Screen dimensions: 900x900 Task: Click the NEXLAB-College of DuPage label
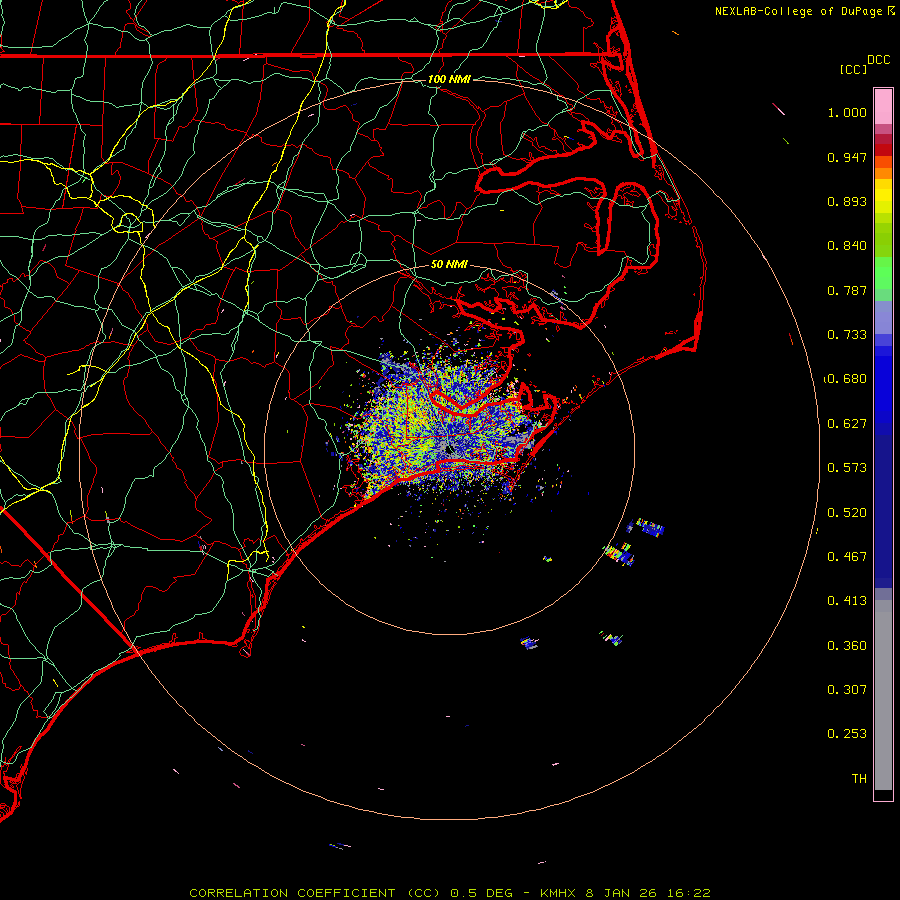[x=805, y=11]
